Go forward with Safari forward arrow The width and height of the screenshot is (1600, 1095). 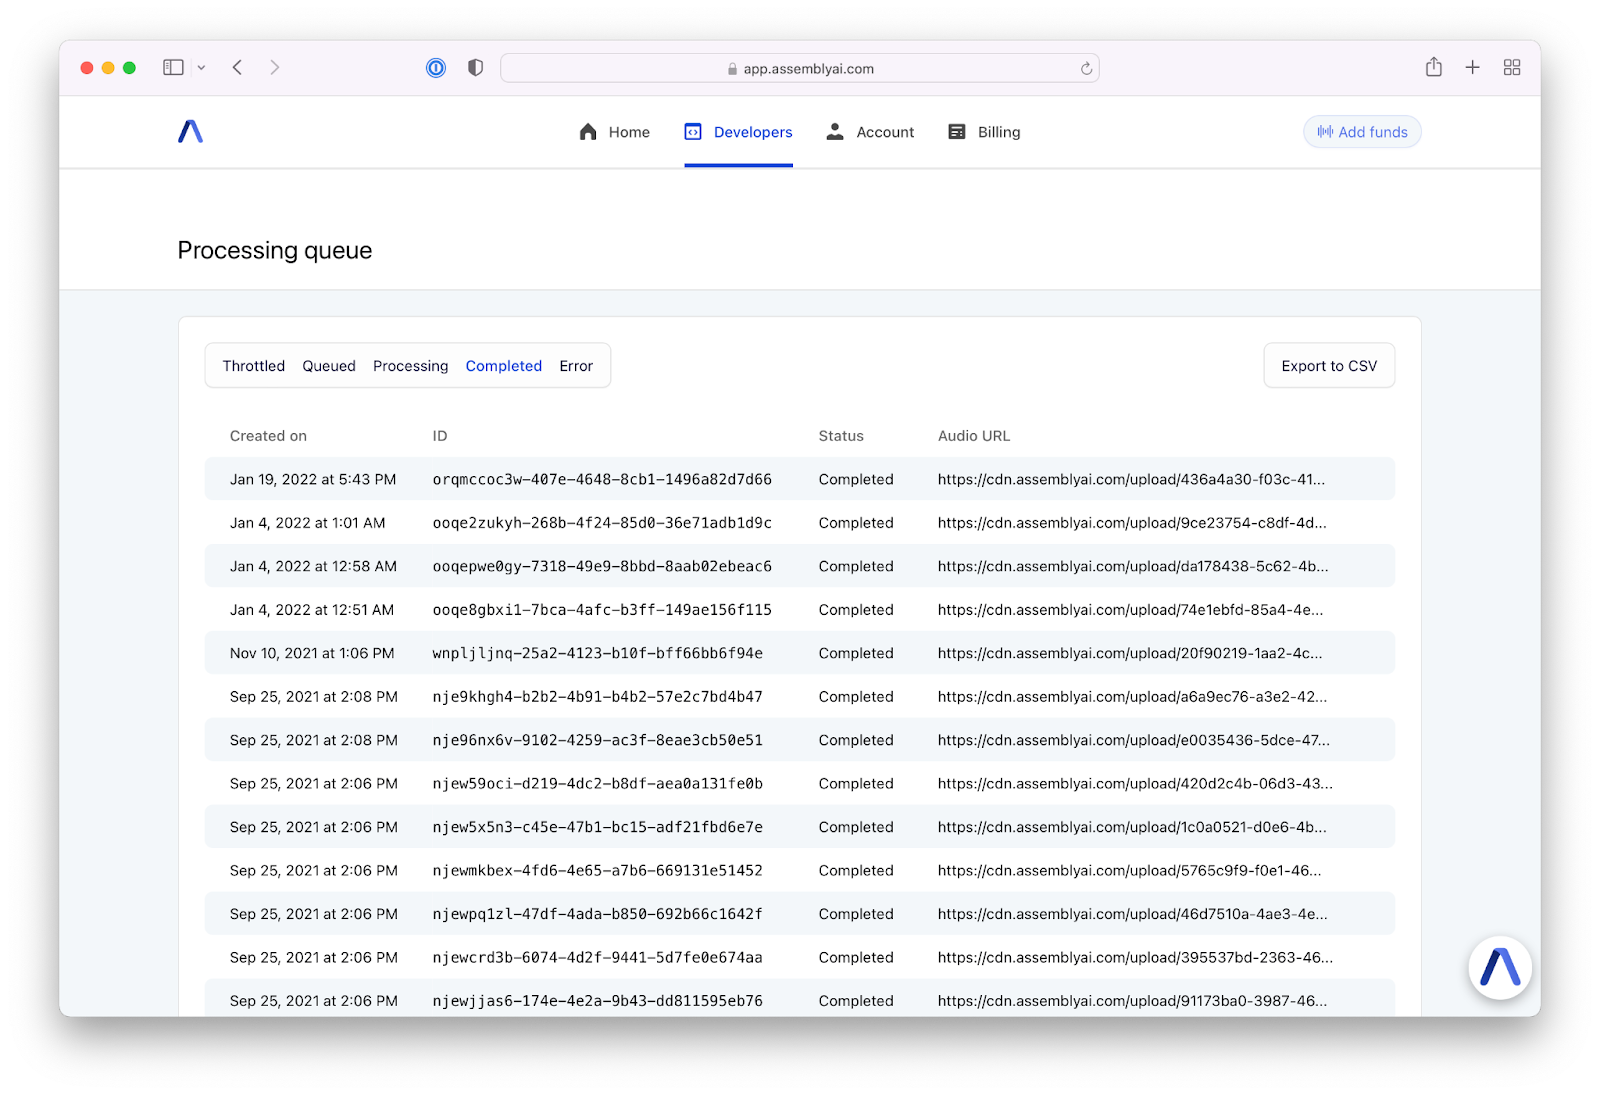point(275,67)
